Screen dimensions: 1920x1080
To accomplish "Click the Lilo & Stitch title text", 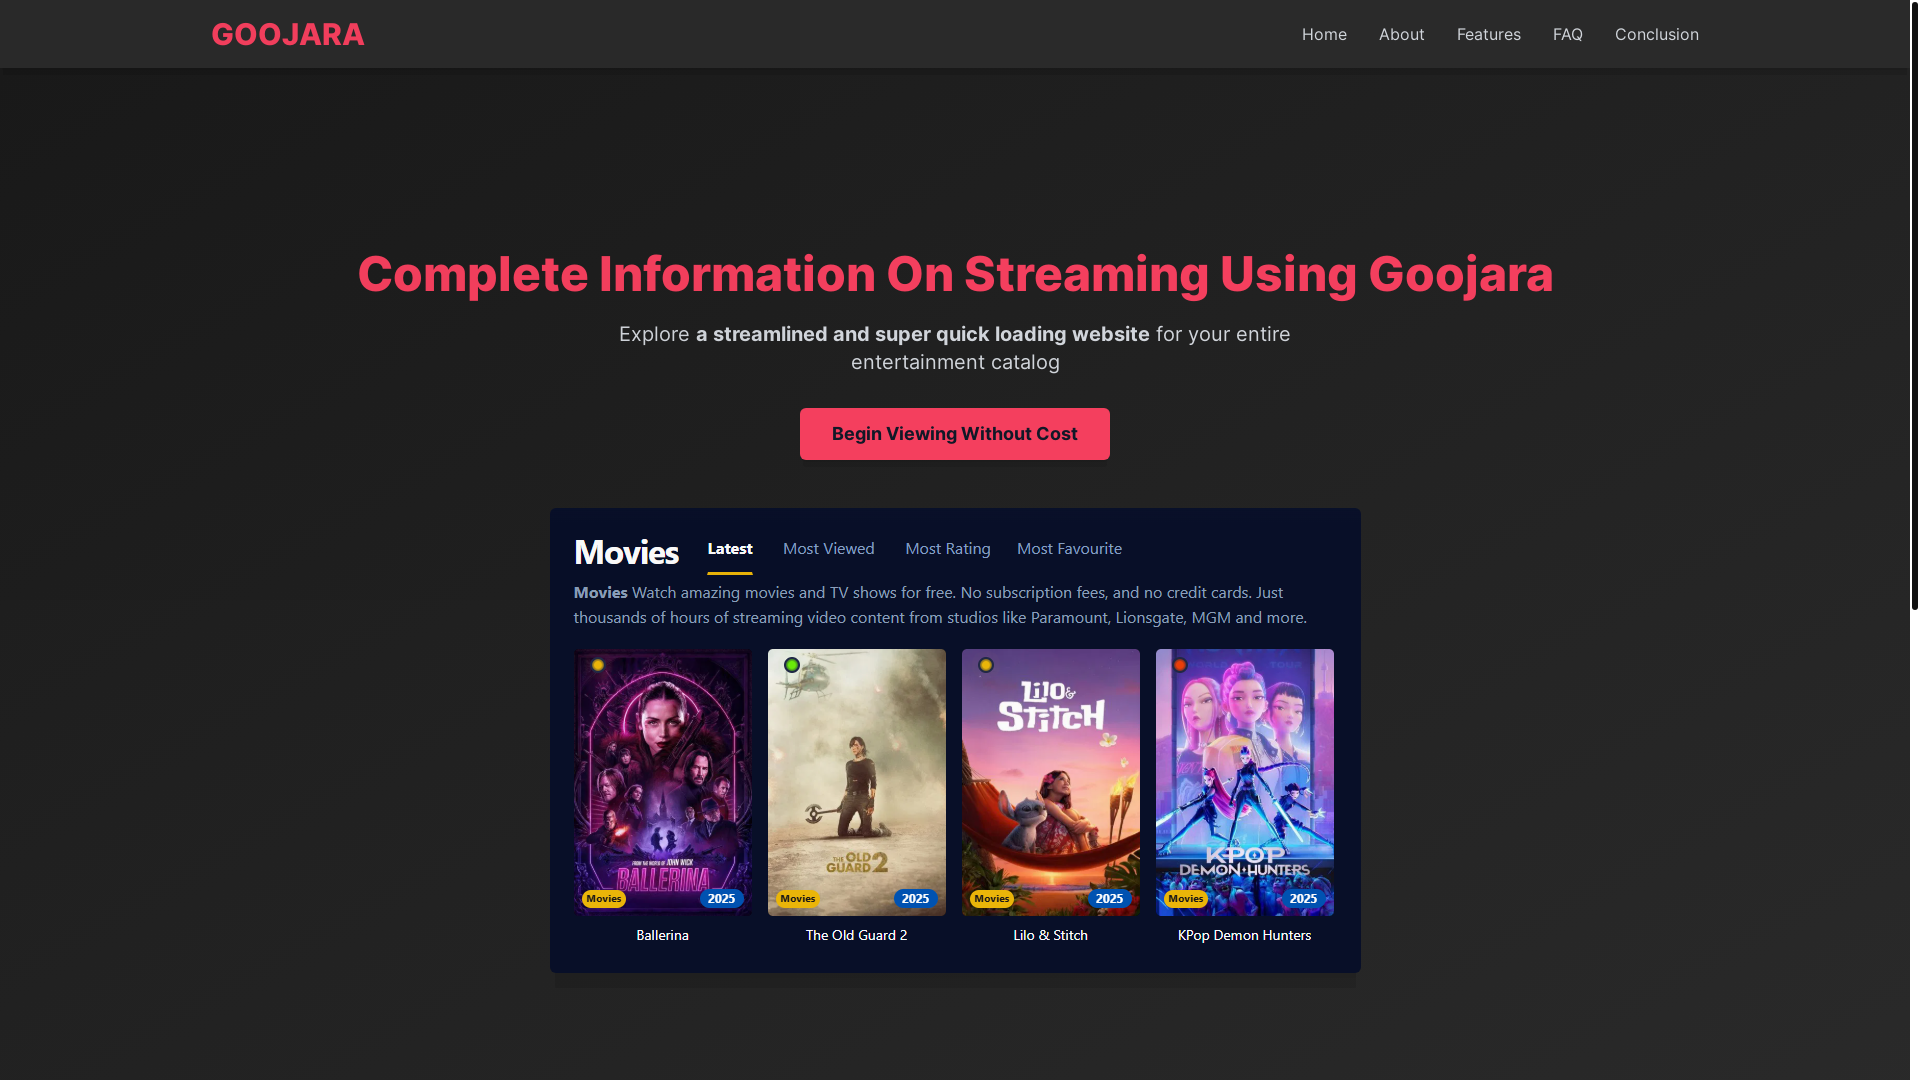I will tap(1050, 935).
